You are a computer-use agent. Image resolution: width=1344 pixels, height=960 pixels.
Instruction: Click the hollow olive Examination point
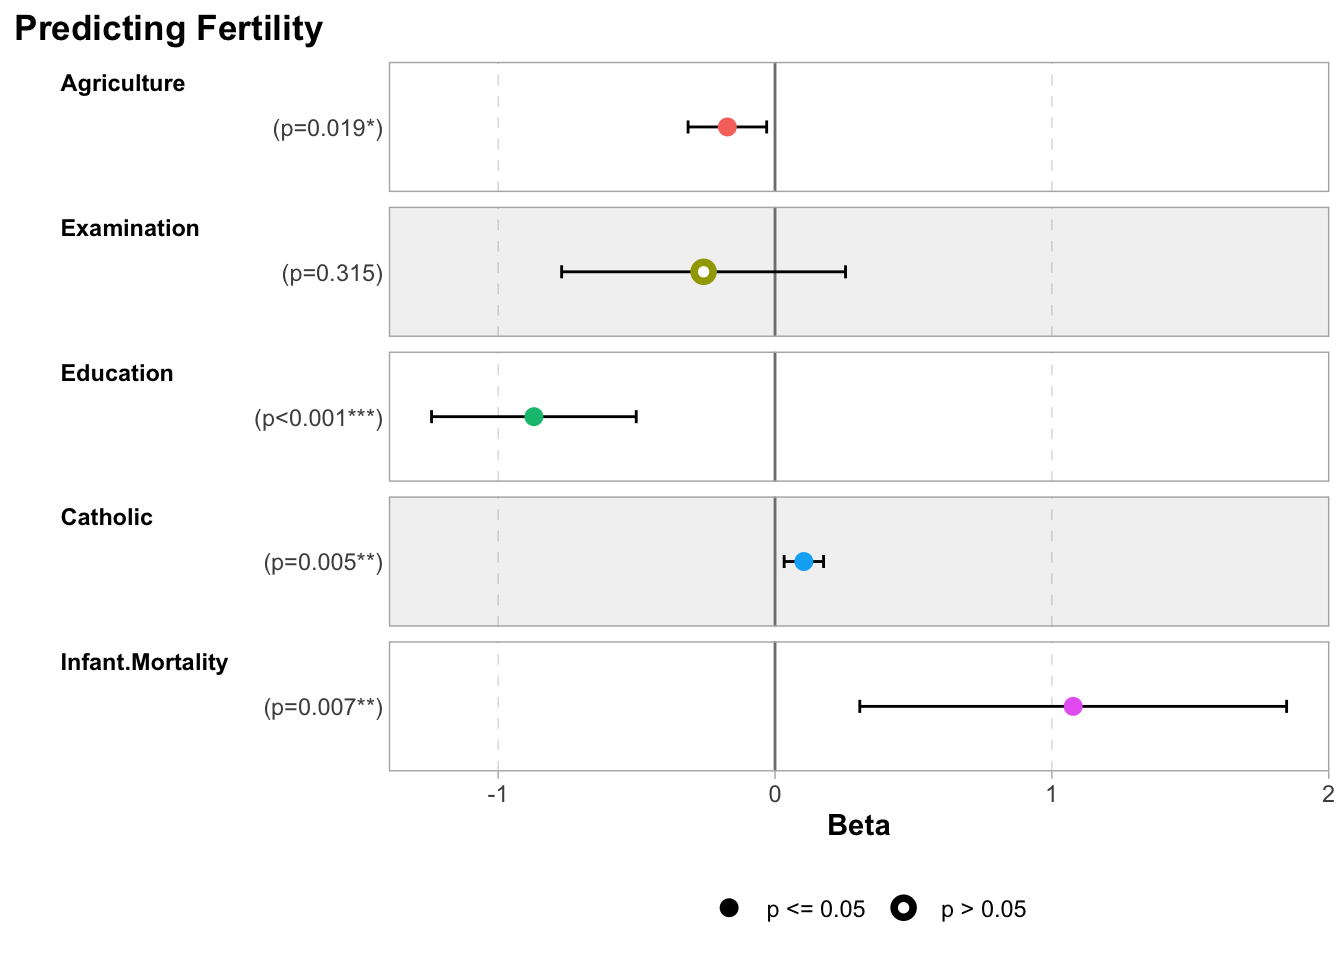[704, 272]
